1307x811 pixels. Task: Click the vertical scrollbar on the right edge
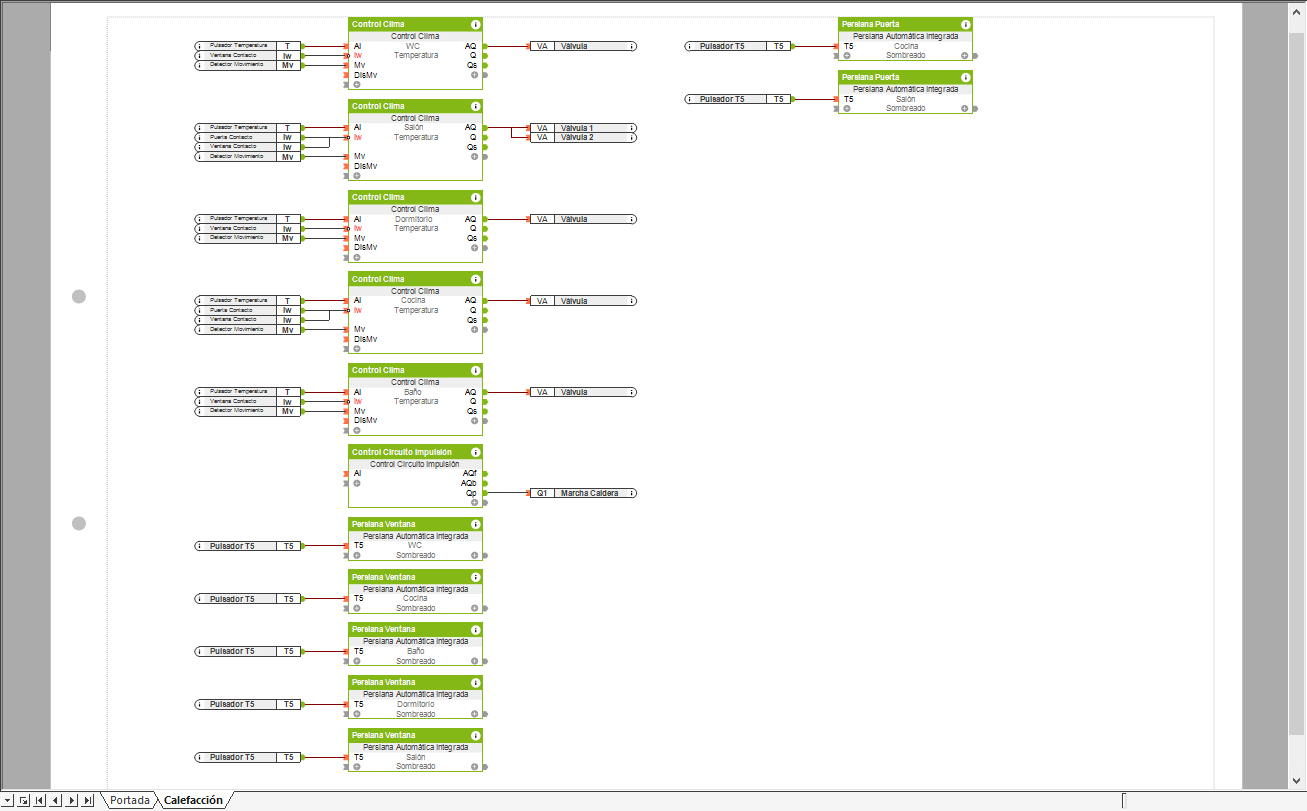point(1297,400)
